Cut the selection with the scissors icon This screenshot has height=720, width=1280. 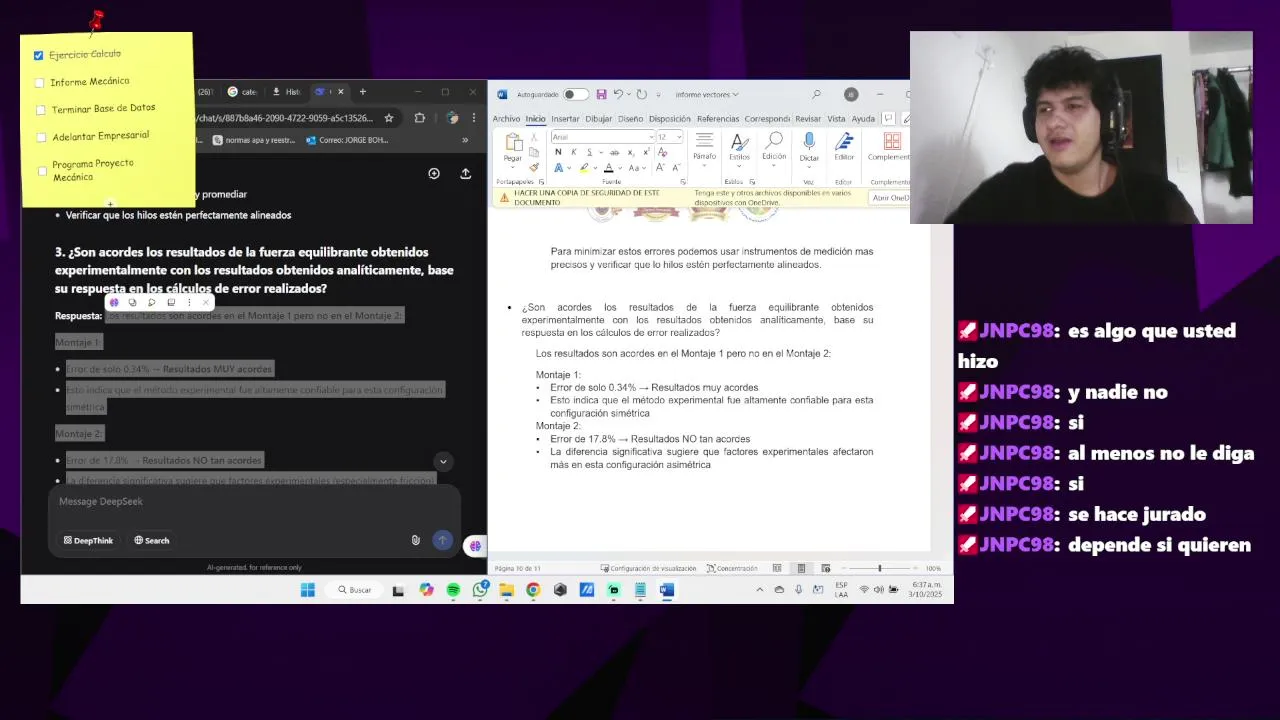(x=534, y=137)
